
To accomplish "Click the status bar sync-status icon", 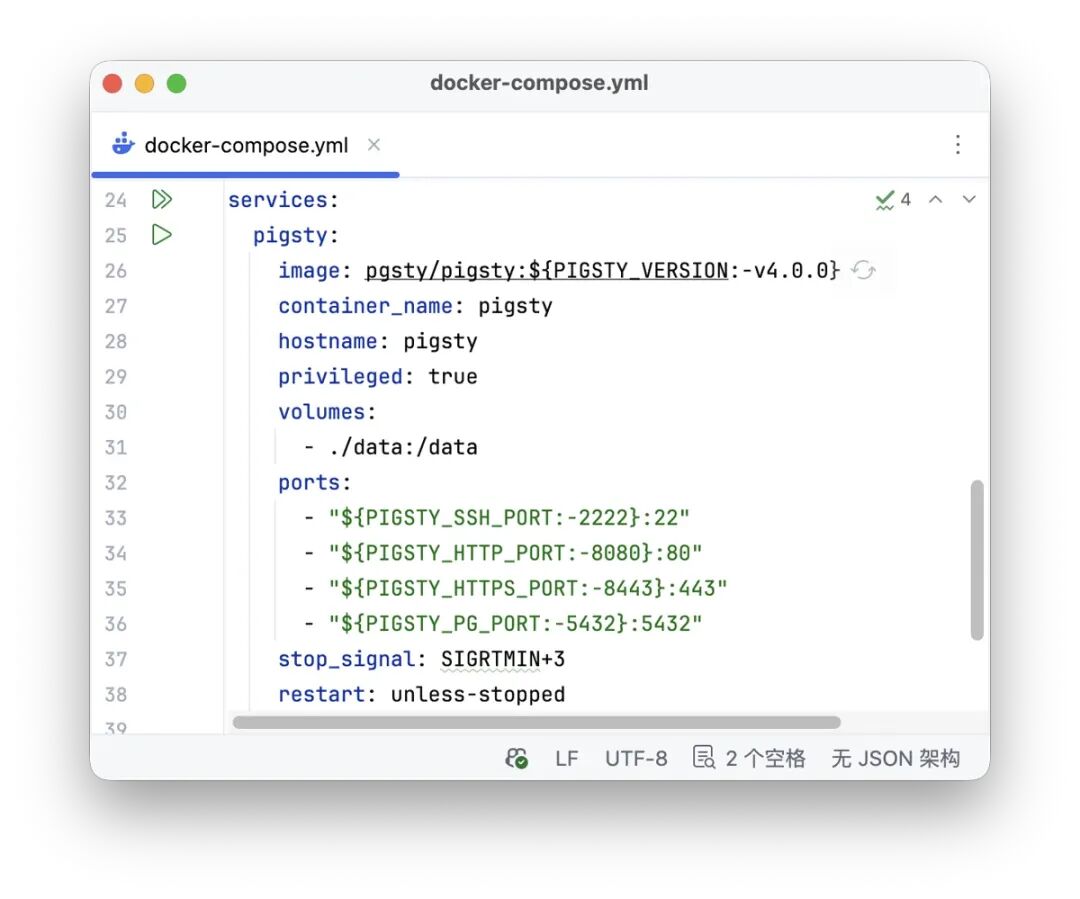I will click(x=517, y=758).
